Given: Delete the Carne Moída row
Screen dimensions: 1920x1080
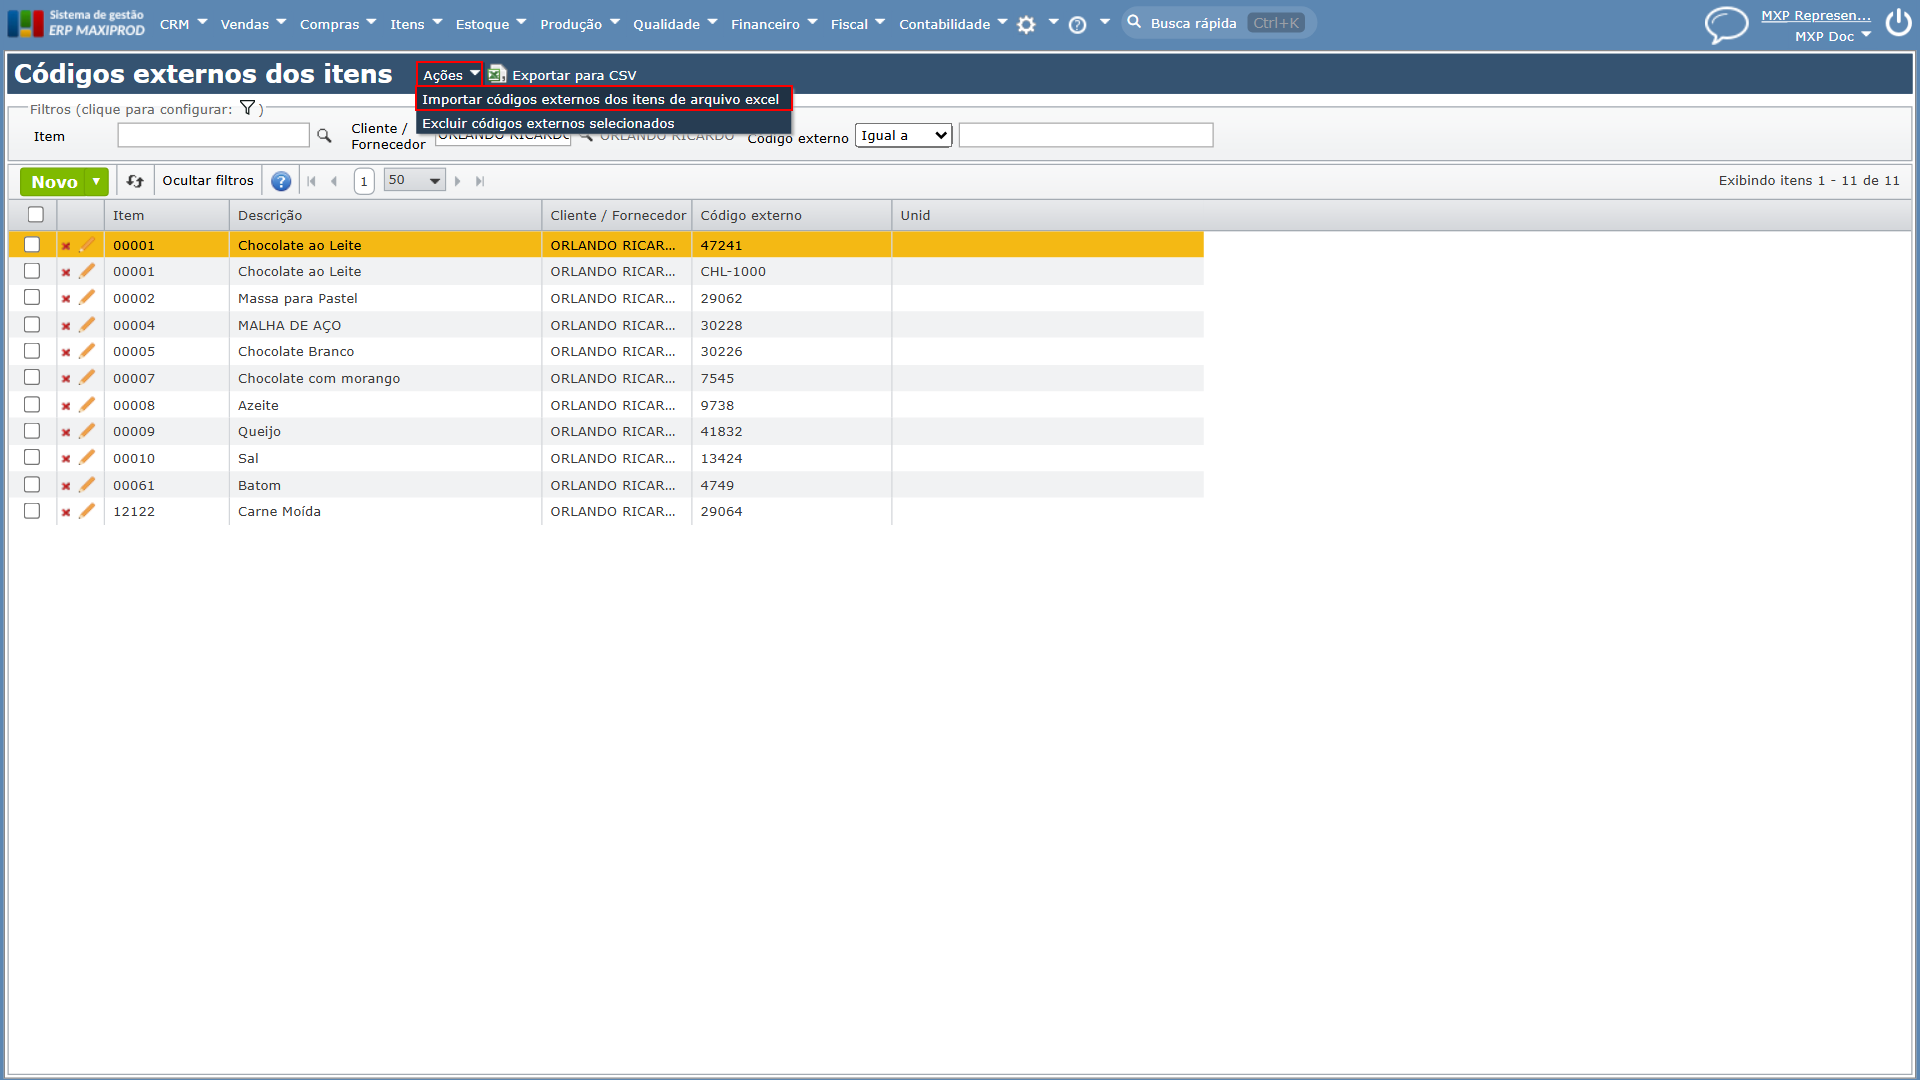Looking at the screenshot, I should click(x=66, y=512).
